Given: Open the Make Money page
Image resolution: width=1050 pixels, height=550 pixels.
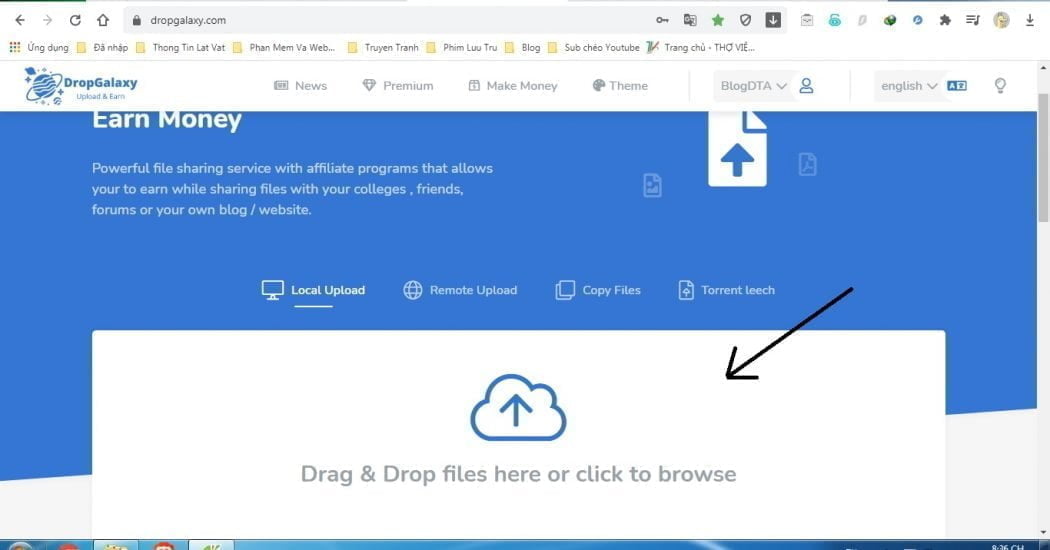Looking at the screenshot, I should click(513, 86).
